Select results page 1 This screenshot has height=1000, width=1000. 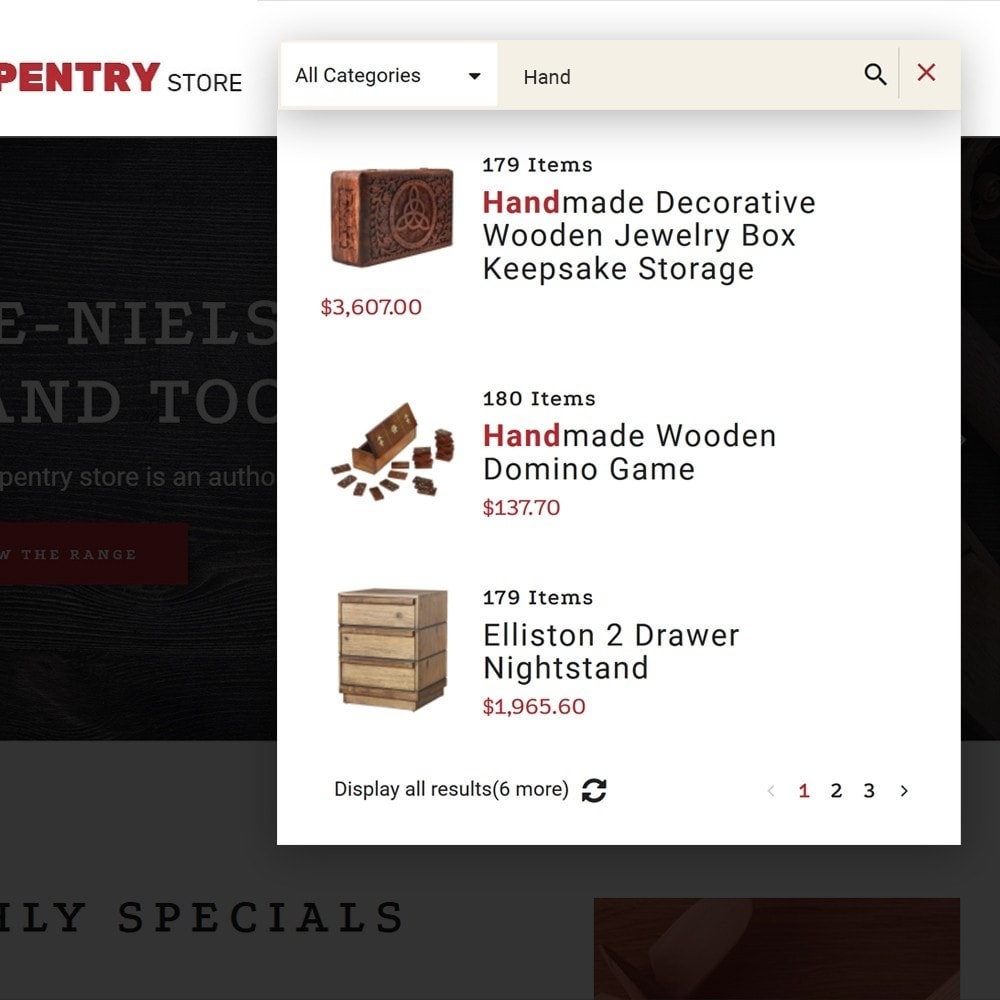pos(804,791)
